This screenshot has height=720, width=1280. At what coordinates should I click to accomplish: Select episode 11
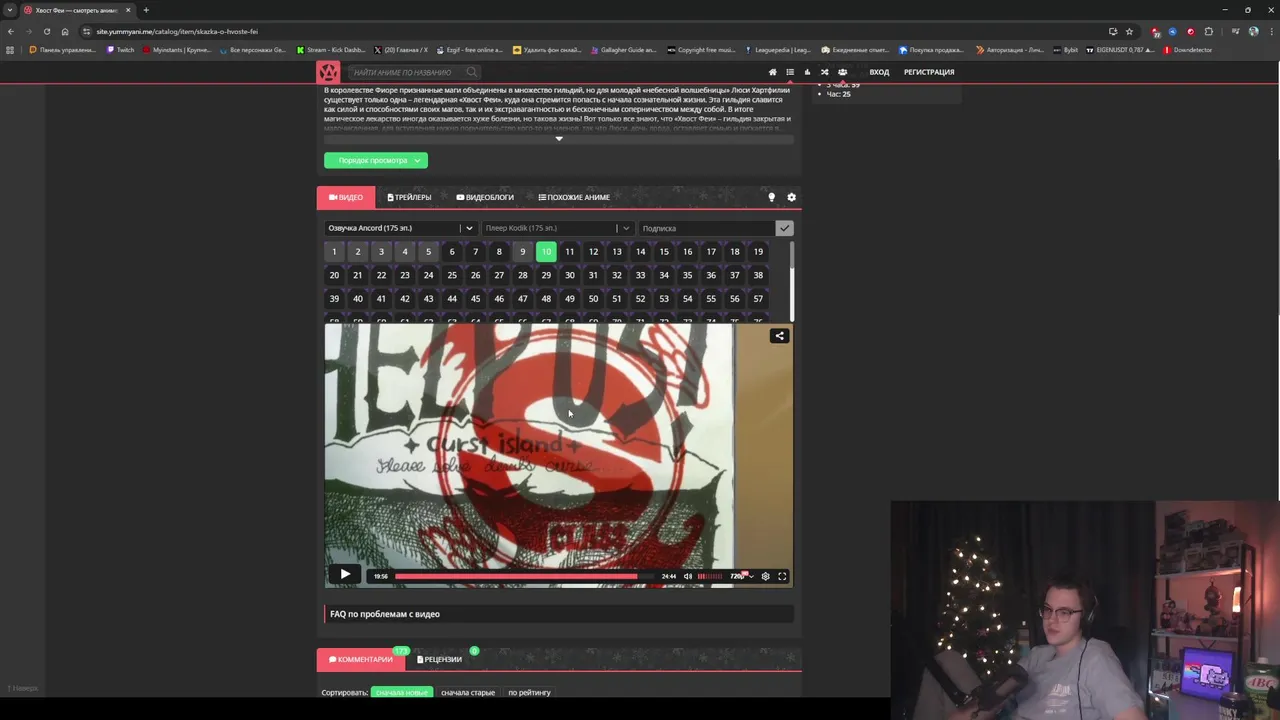point(570,252)
